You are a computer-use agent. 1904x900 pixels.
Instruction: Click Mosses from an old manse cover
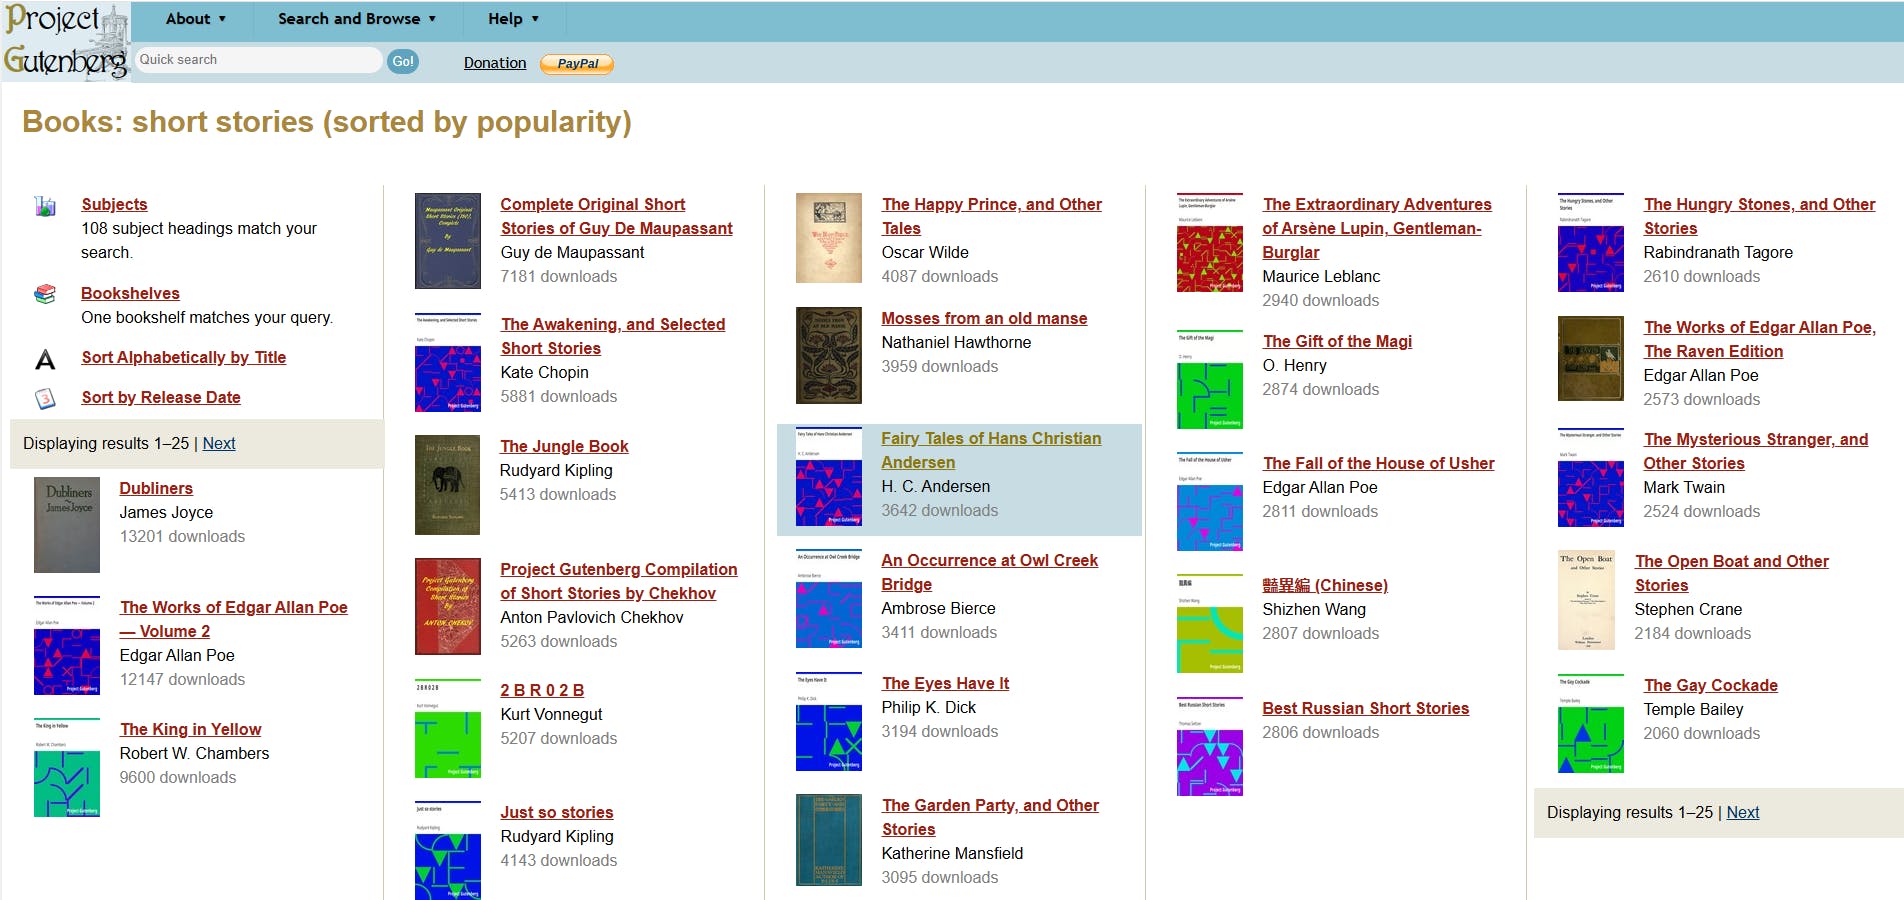pos(829,355)
